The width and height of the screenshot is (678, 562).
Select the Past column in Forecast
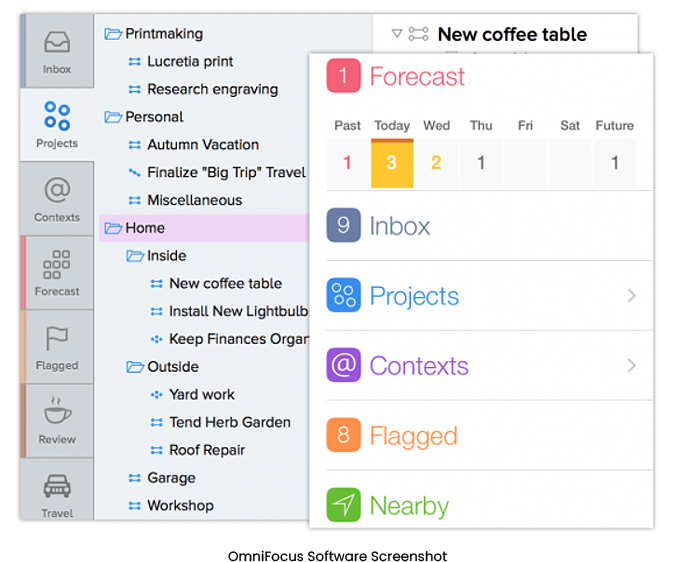click(x=347, y=163)
